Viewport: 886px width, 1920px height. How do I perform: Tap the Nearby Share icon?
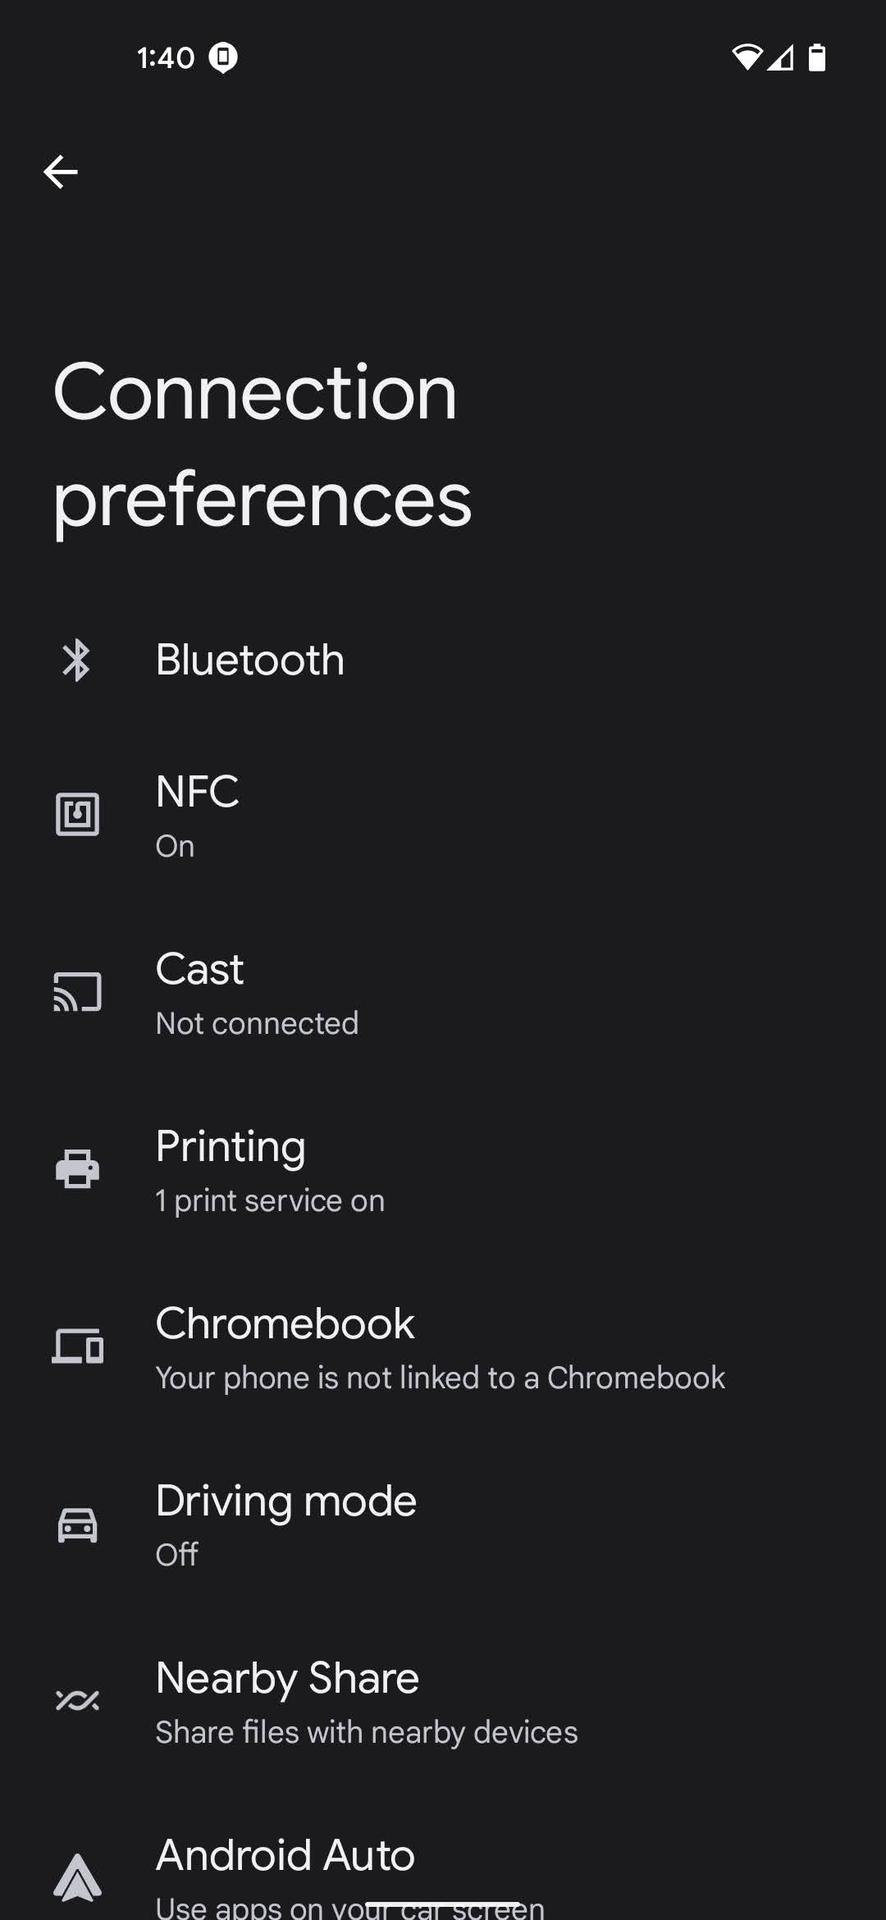click(x=77, y=1700)
